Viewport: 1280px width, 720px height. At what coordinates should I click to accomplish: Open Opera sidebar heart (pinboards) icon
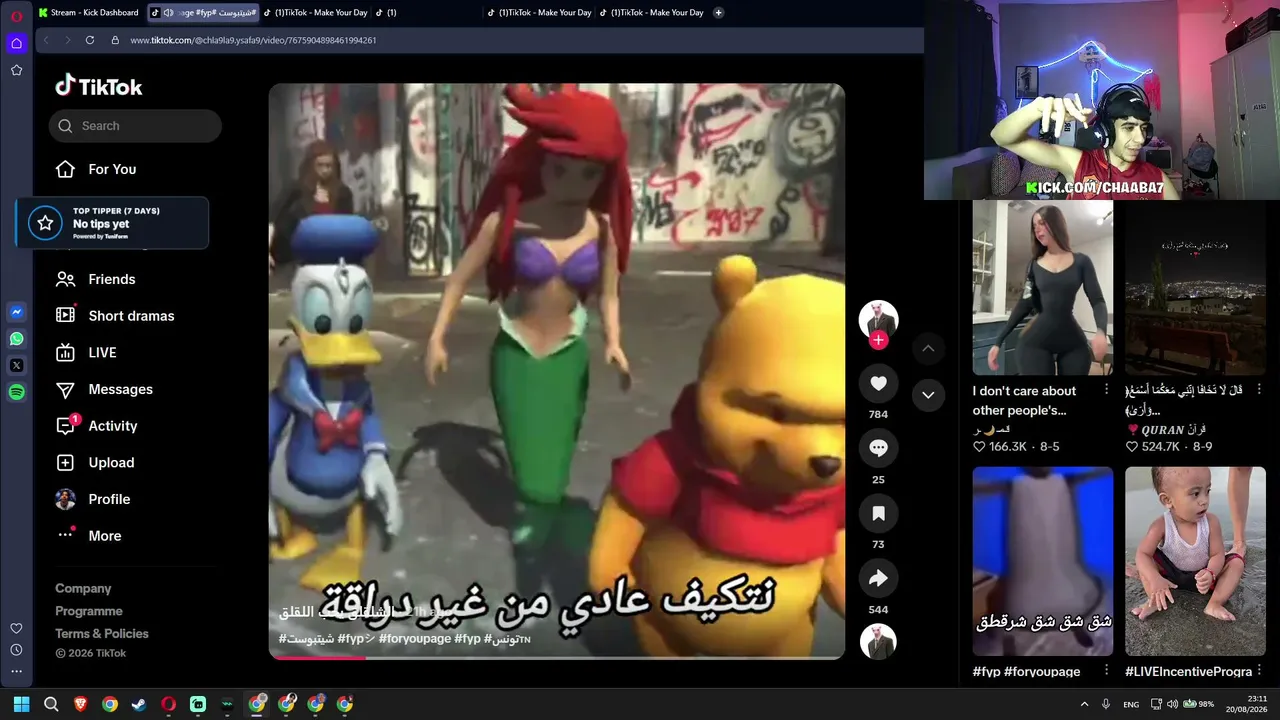coord(16,628)
